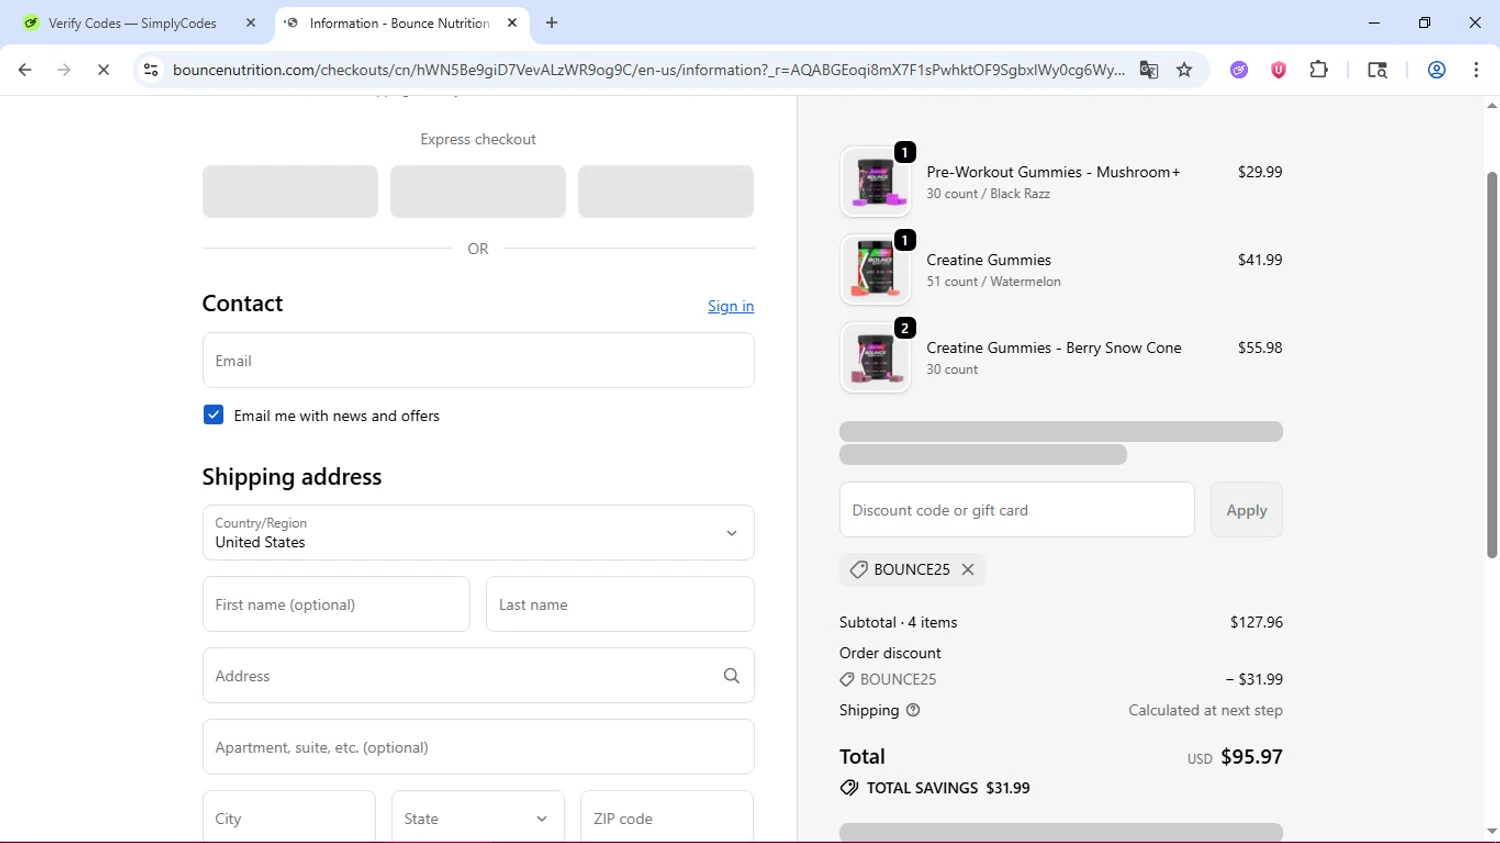Open the red shield extension icon

pos(1278,70)
